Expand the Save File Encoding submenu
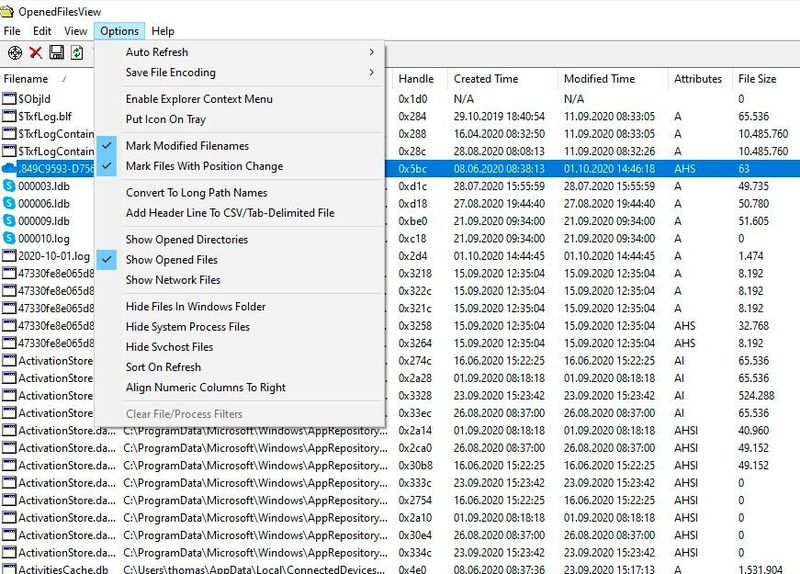 (239, 72)
